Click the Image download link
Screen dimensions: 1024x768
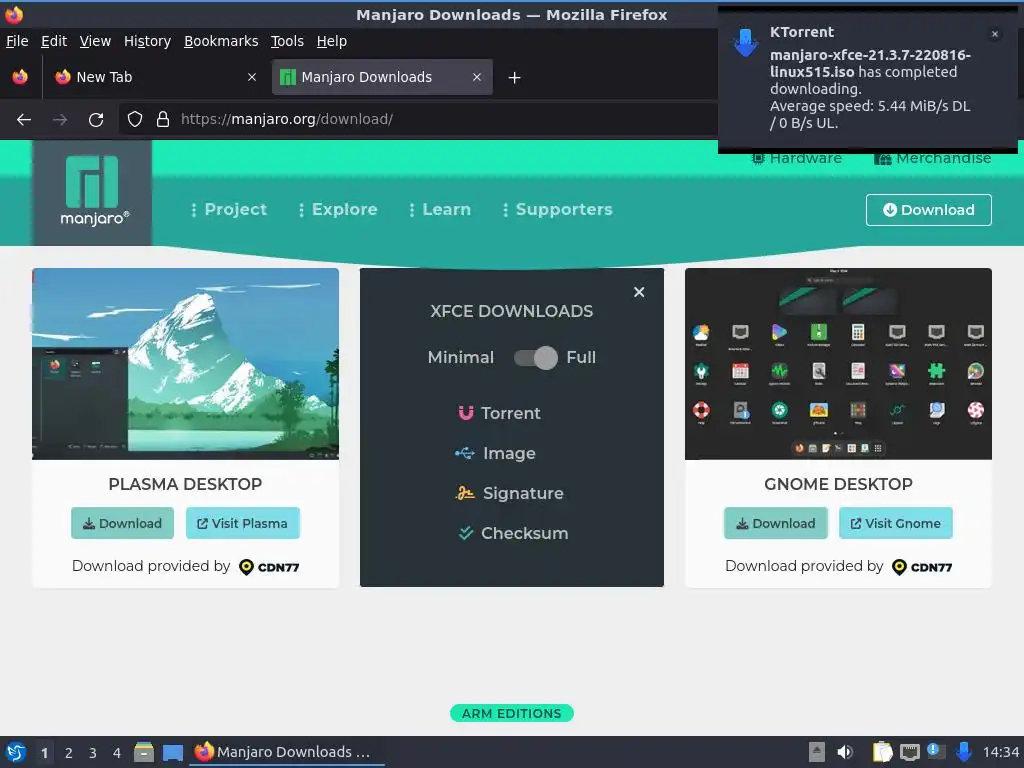pos(496,453)
